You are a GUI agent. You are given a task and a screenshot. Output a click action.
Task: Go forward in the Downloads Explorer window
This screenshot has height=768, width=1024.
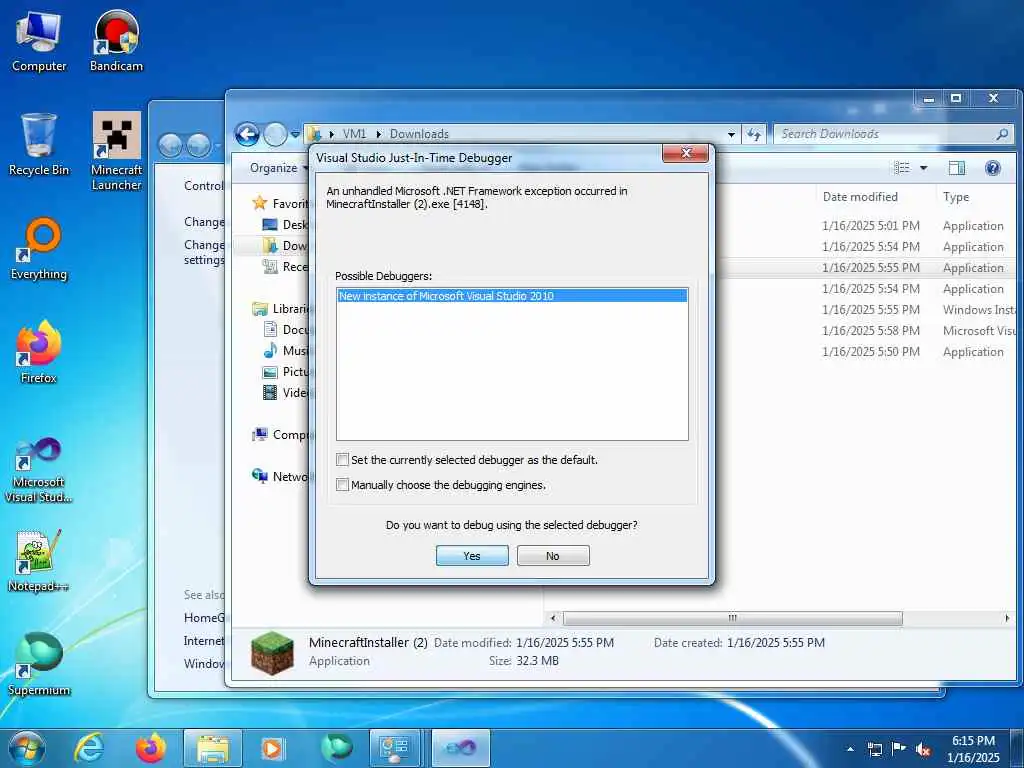click(x=276, y=135)
